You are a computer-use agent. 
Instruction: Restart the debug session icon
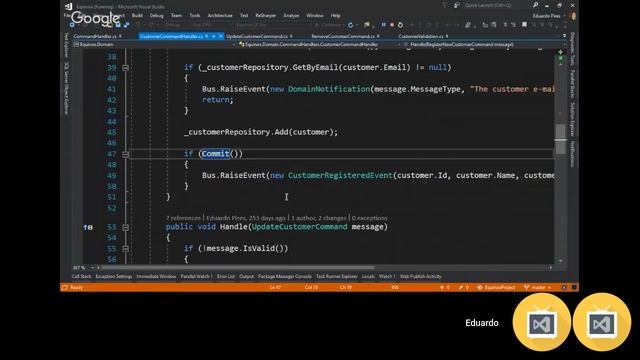[400, 25]
